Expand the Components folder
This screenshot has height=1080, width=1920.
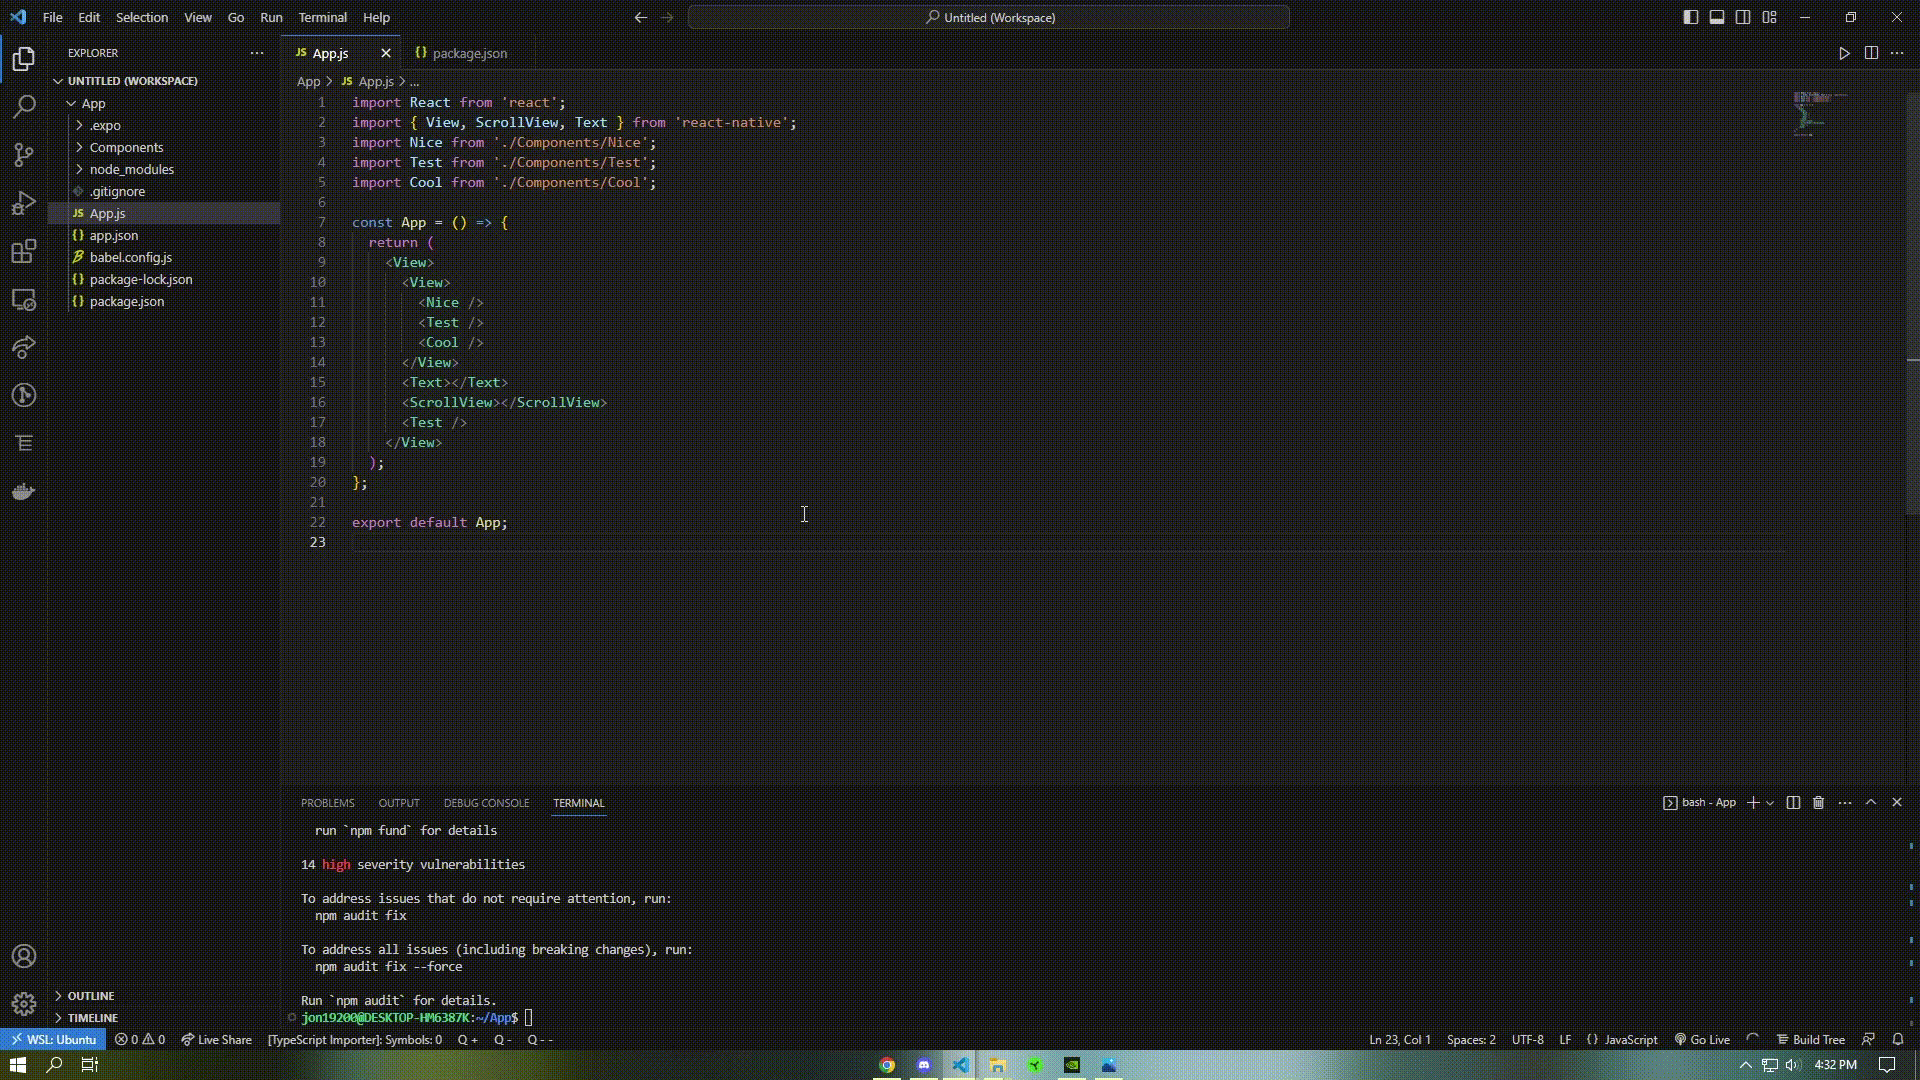point(126,147)
